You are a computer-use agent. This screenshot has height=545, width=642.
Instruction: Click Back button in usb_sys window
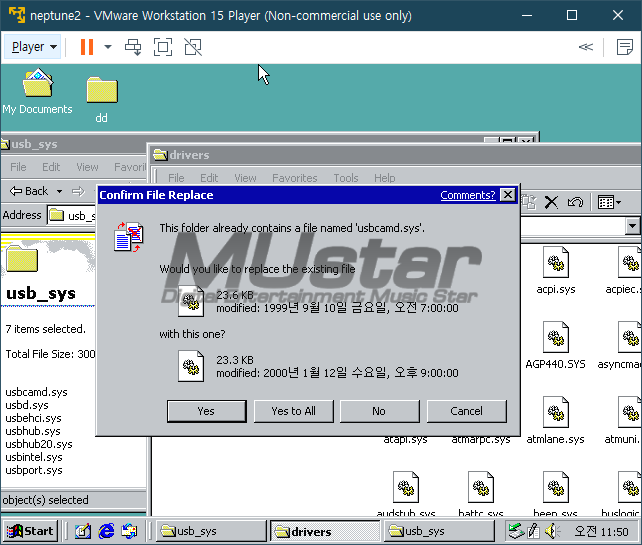(x=29, y=191)
